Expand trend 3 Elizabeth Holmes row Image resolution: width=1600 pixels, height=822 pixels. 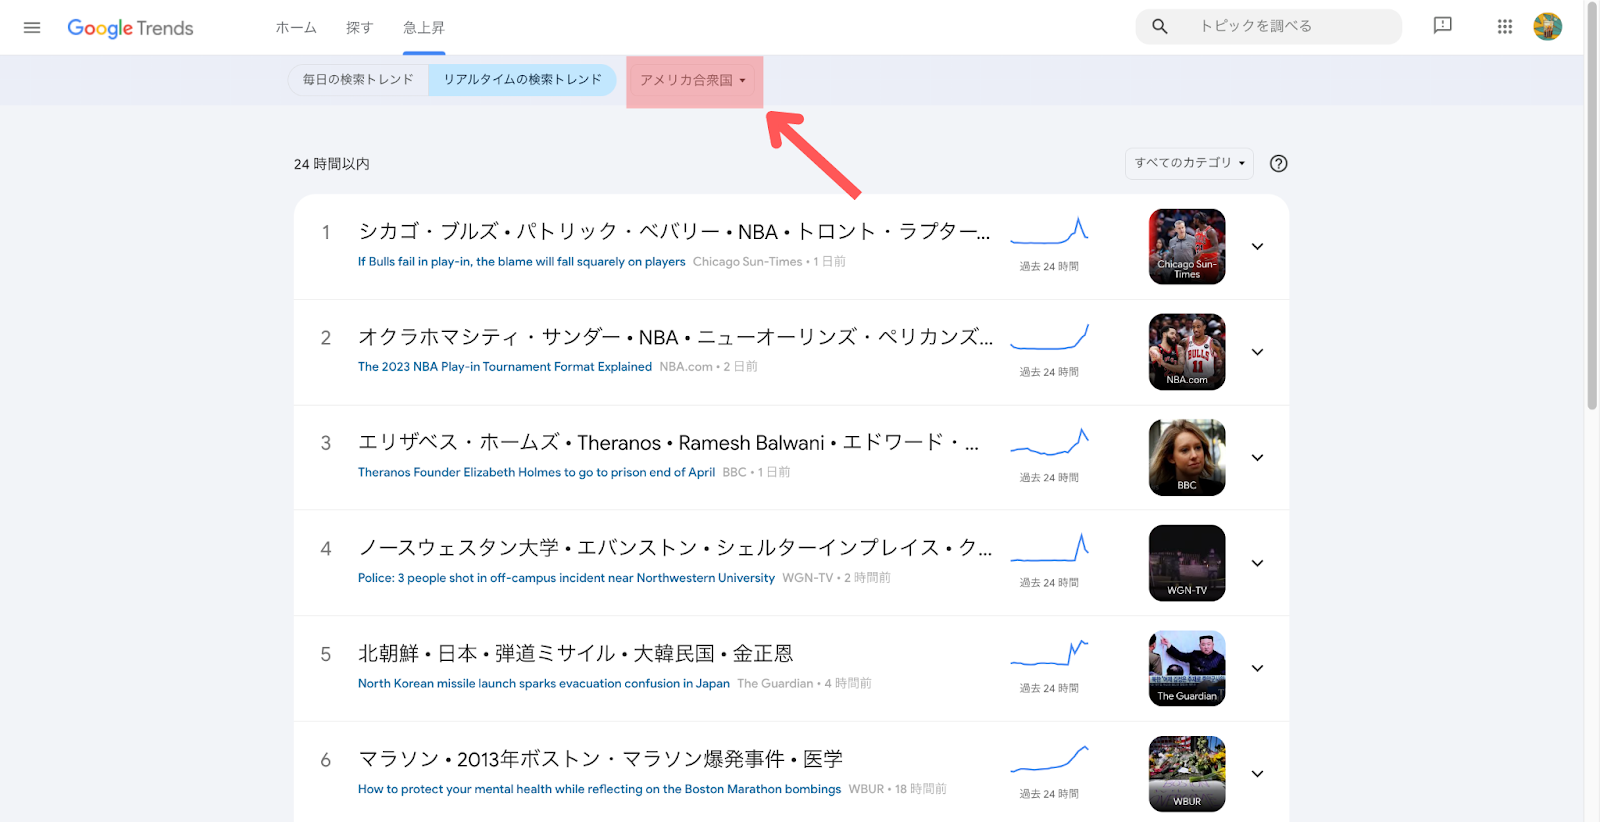coord(1258,458)
